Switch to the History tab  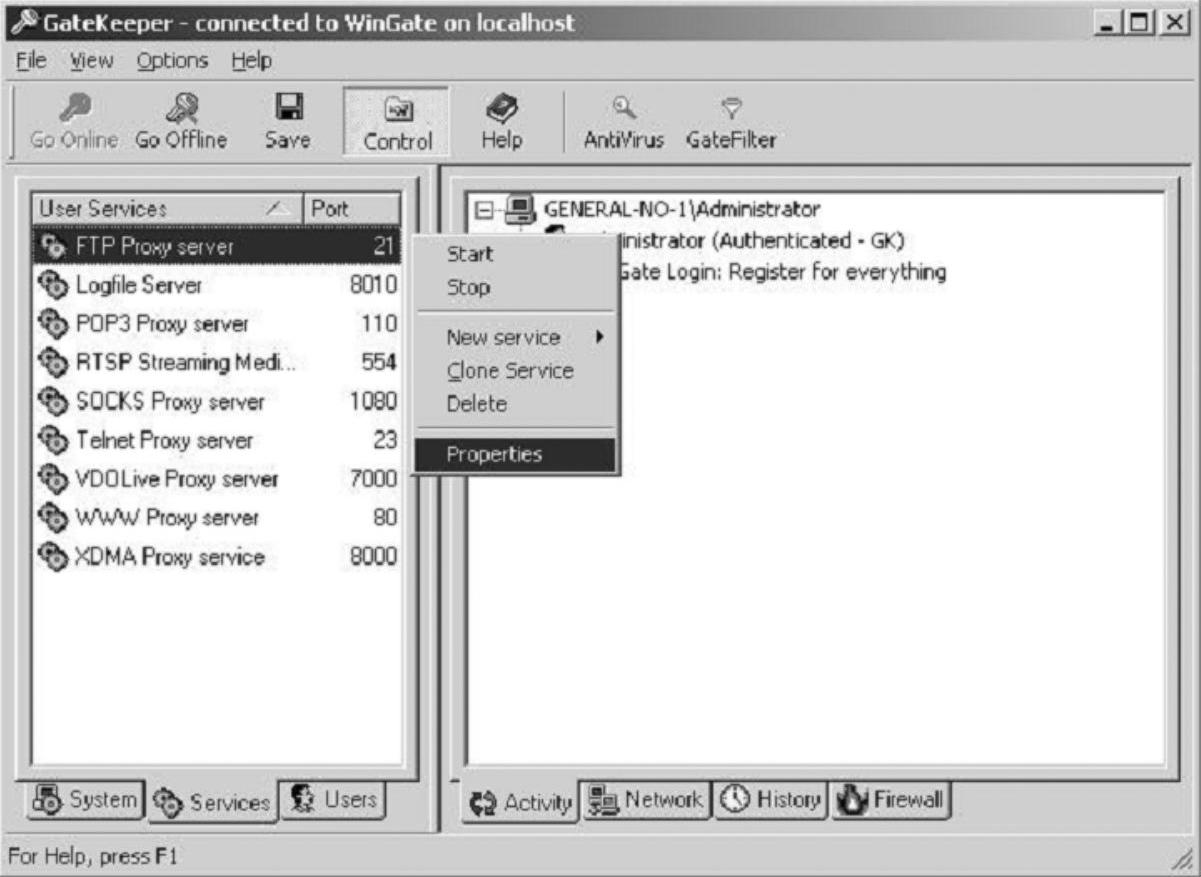click(x=770, y=799)
